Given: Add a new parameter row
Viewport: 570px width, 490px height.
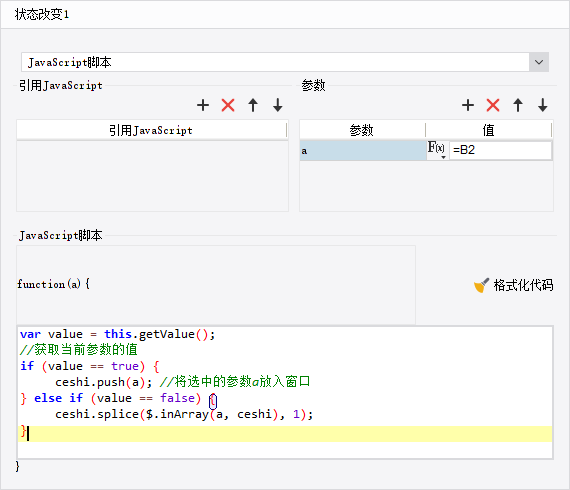Looking at the screenshot, I should point(468,105).
